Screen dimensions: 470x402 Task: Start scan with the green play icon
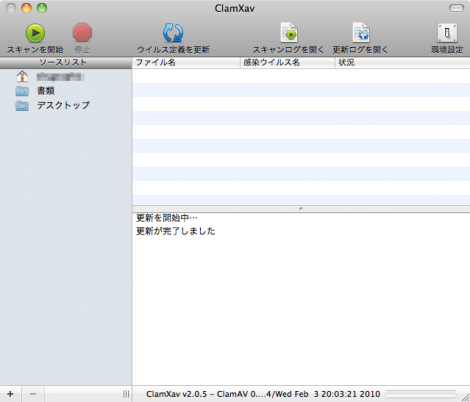pos(35,33)
